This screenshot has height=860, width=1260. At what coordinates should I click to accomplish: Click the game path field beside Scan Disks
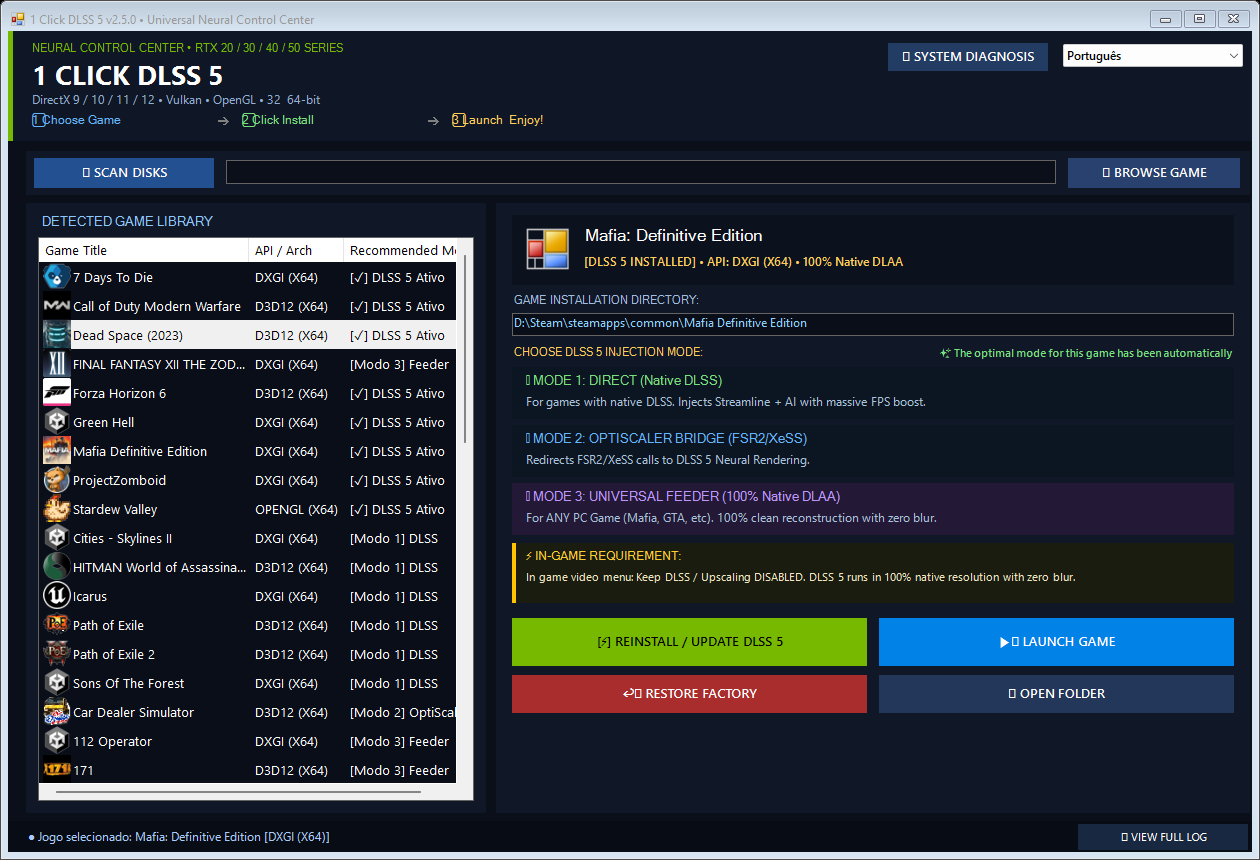641,172
